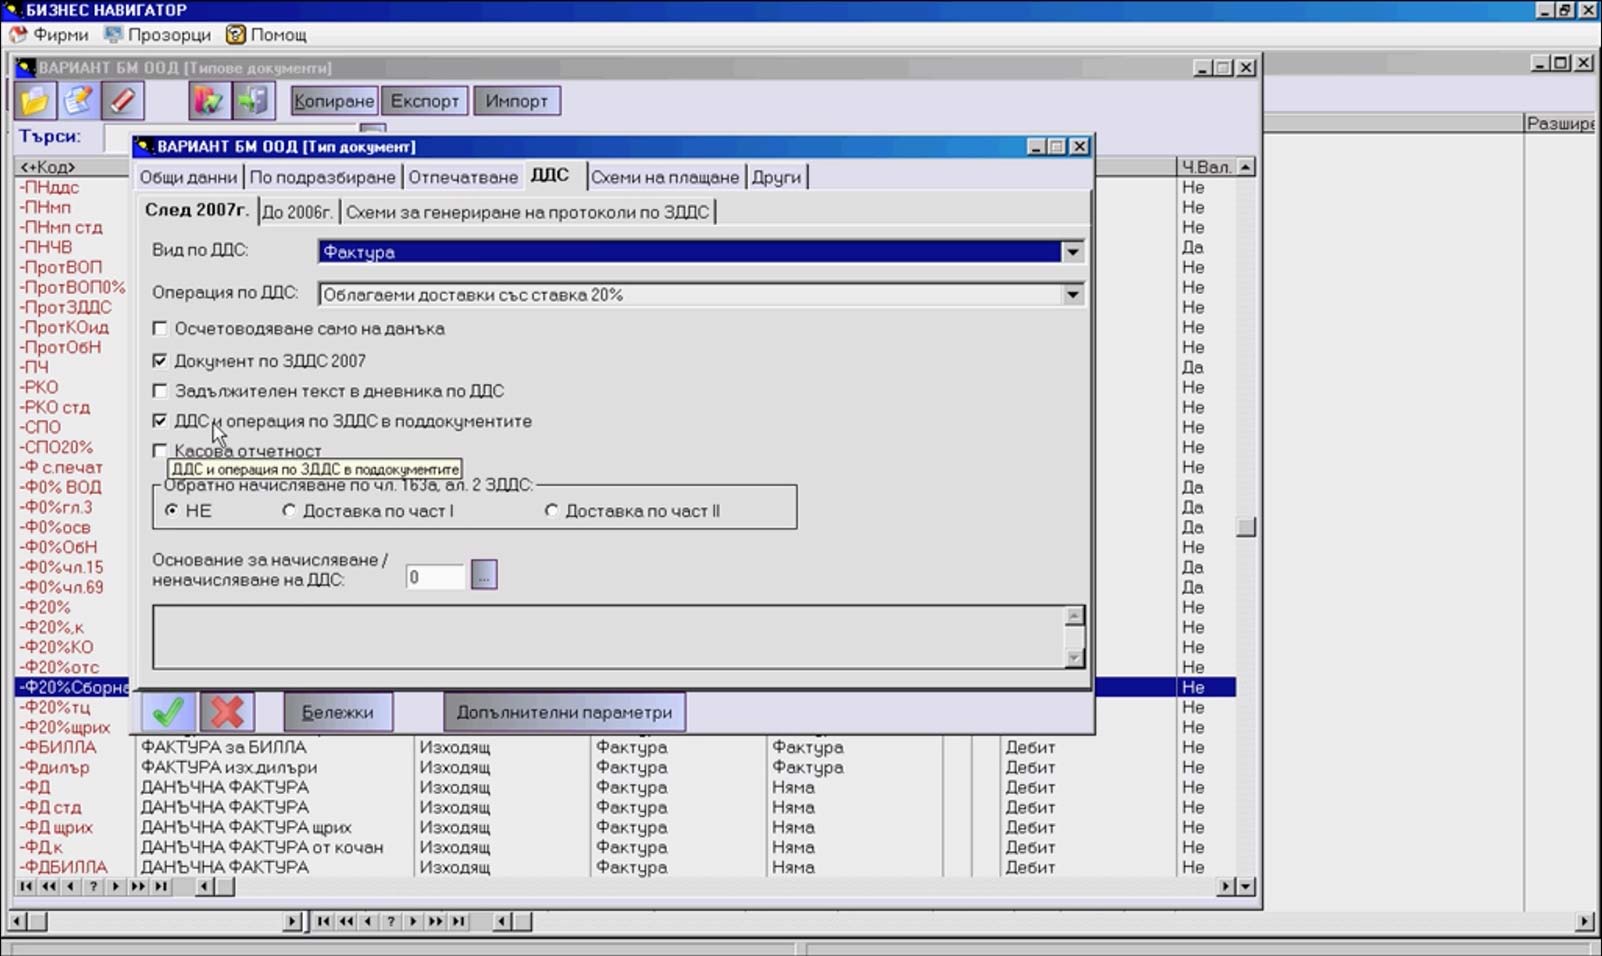Click the red eraser delete toolbar icon
This screenshot has height=956, width=1602.
click(122, 101)
